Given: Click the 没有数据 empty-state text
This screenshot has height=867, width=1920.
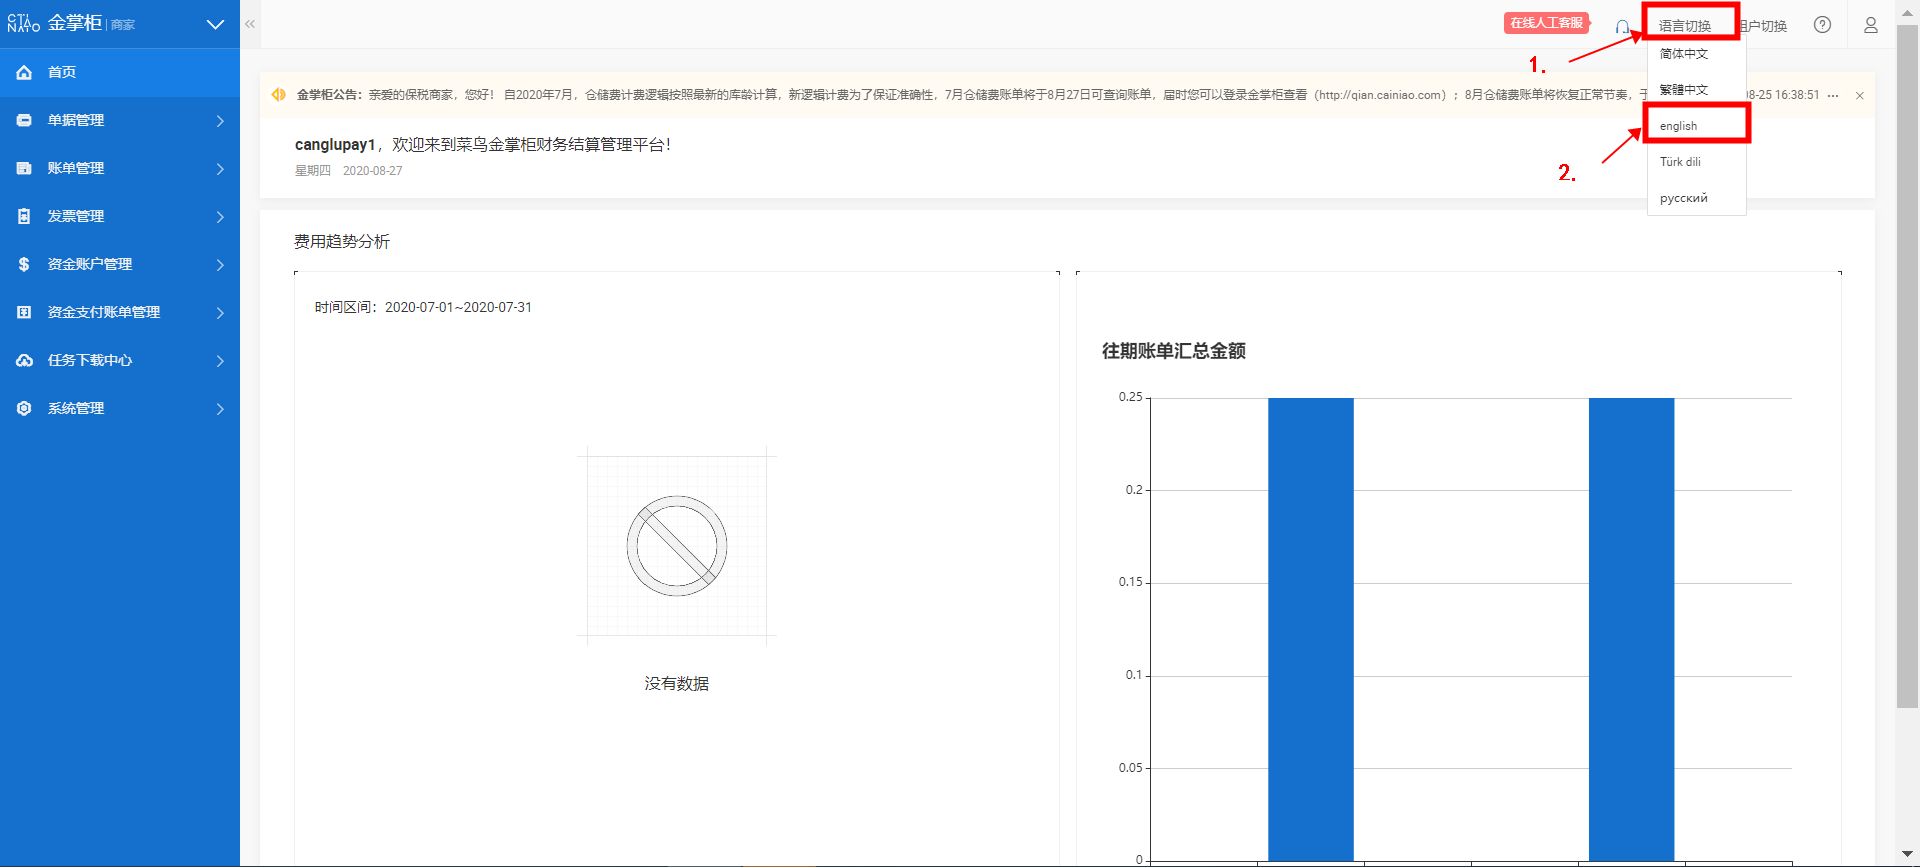Looking at the screenshot, I should coord(677,684).
